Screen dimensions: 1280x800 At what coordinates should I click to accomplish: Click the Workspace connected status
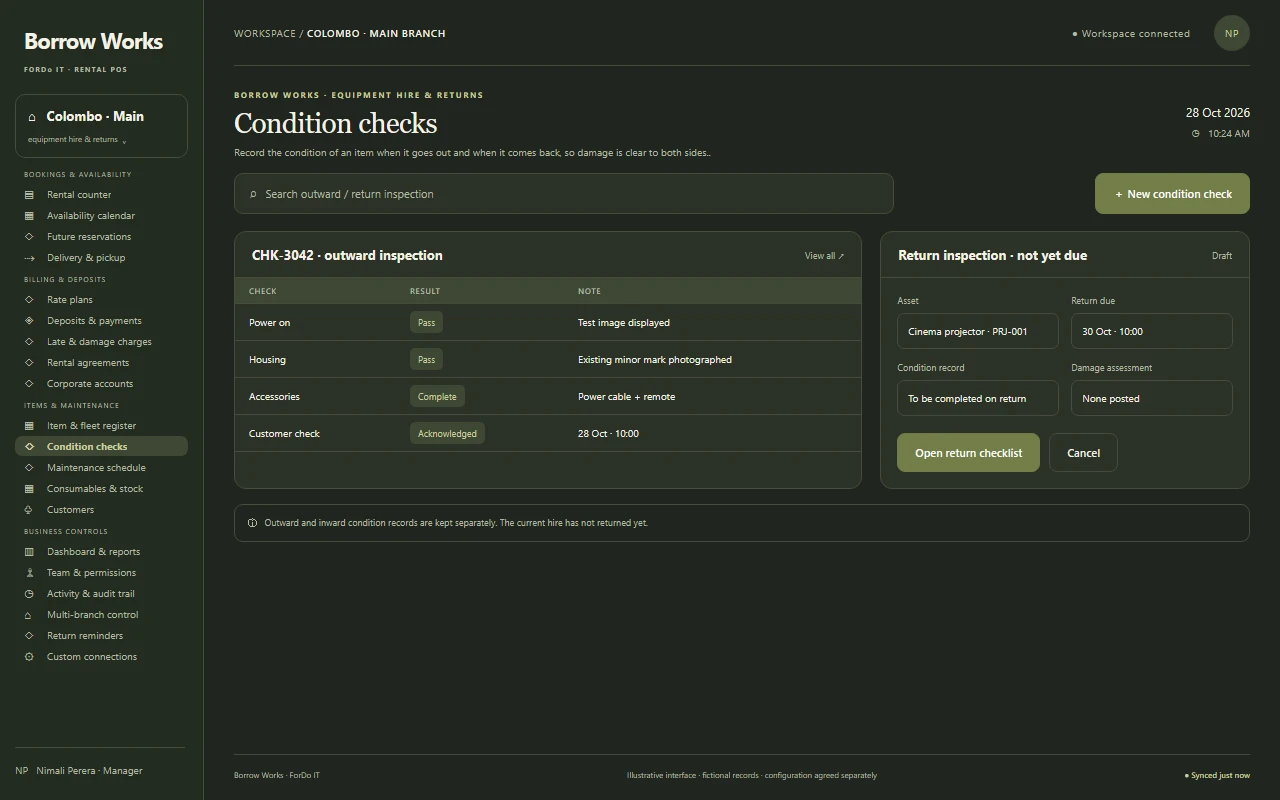pyautogui.click(x=1131, y=33)
